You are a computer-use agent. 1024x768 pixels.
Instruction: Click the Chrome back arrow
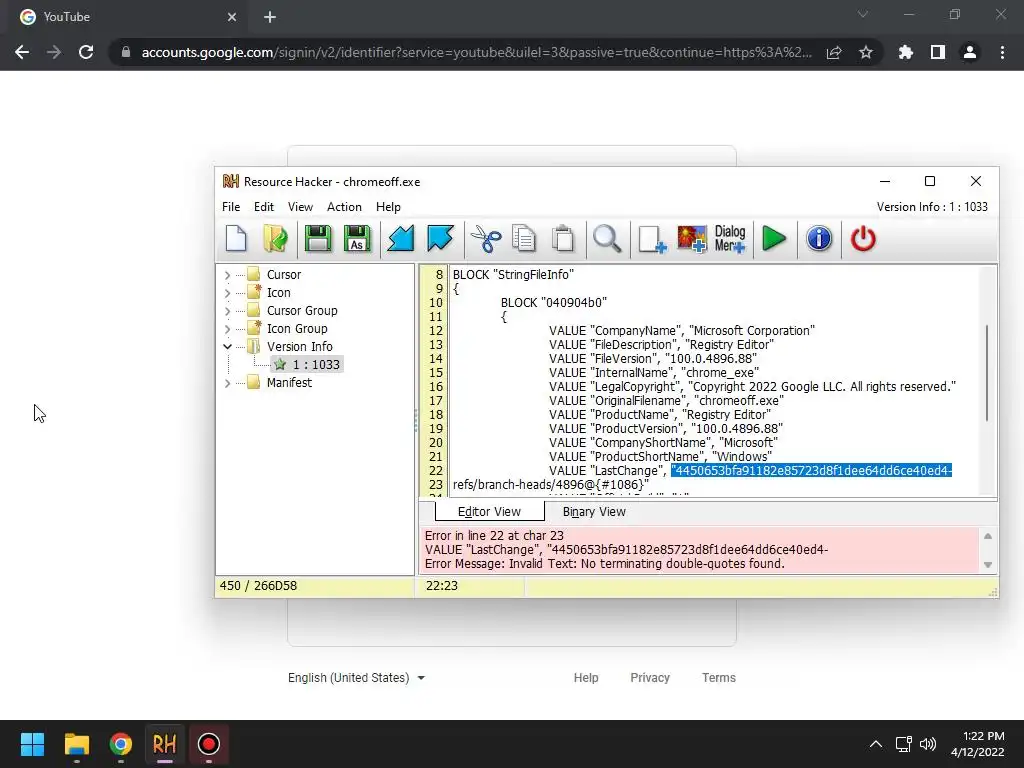[22, 52]
